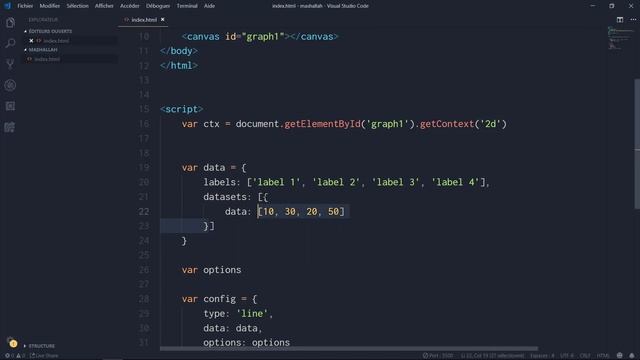Collapse the MASHALLAH folder section
640x360 pixels.
point(41,50)
